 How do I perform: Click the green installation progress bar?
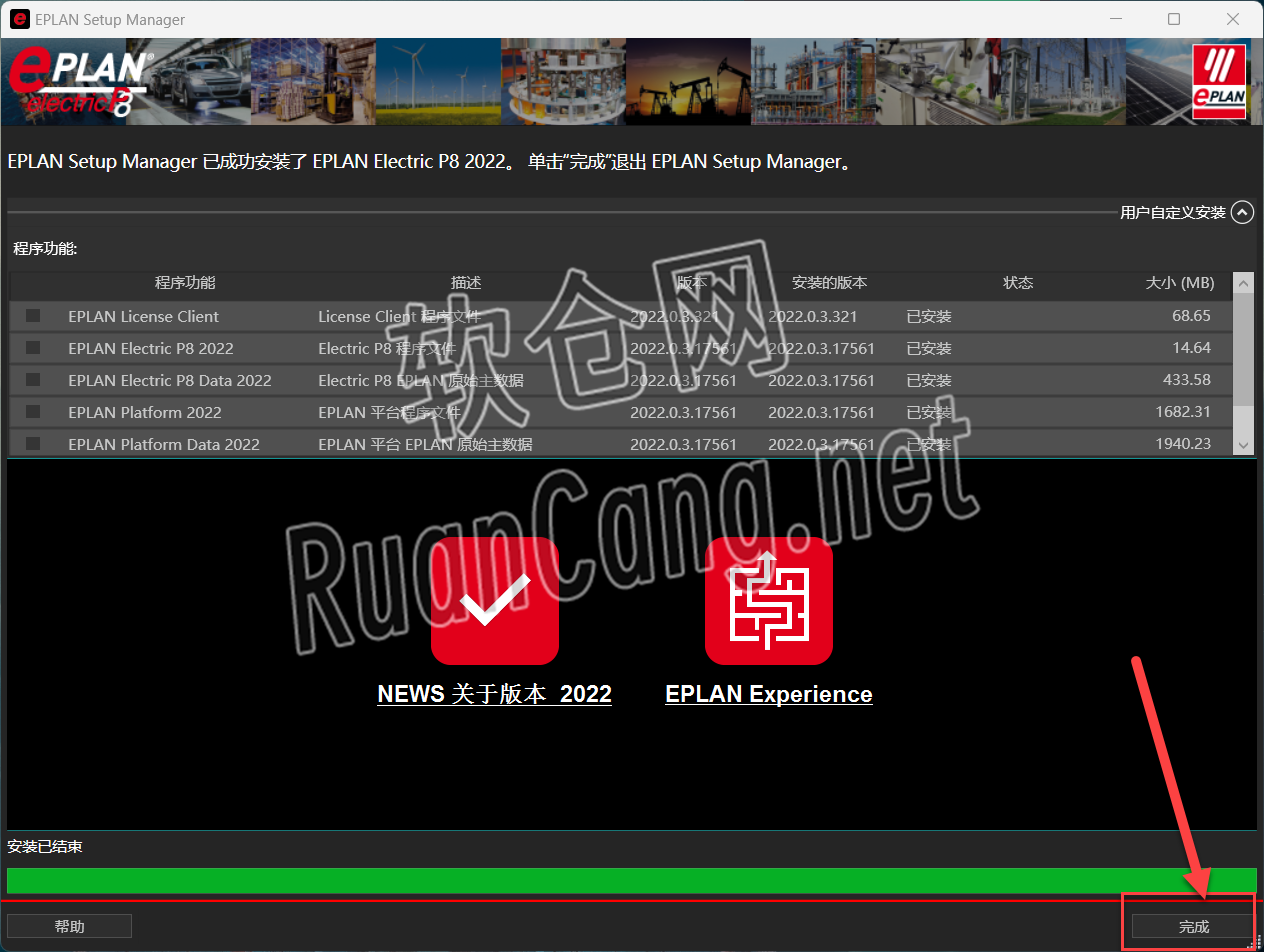(631, 880)
